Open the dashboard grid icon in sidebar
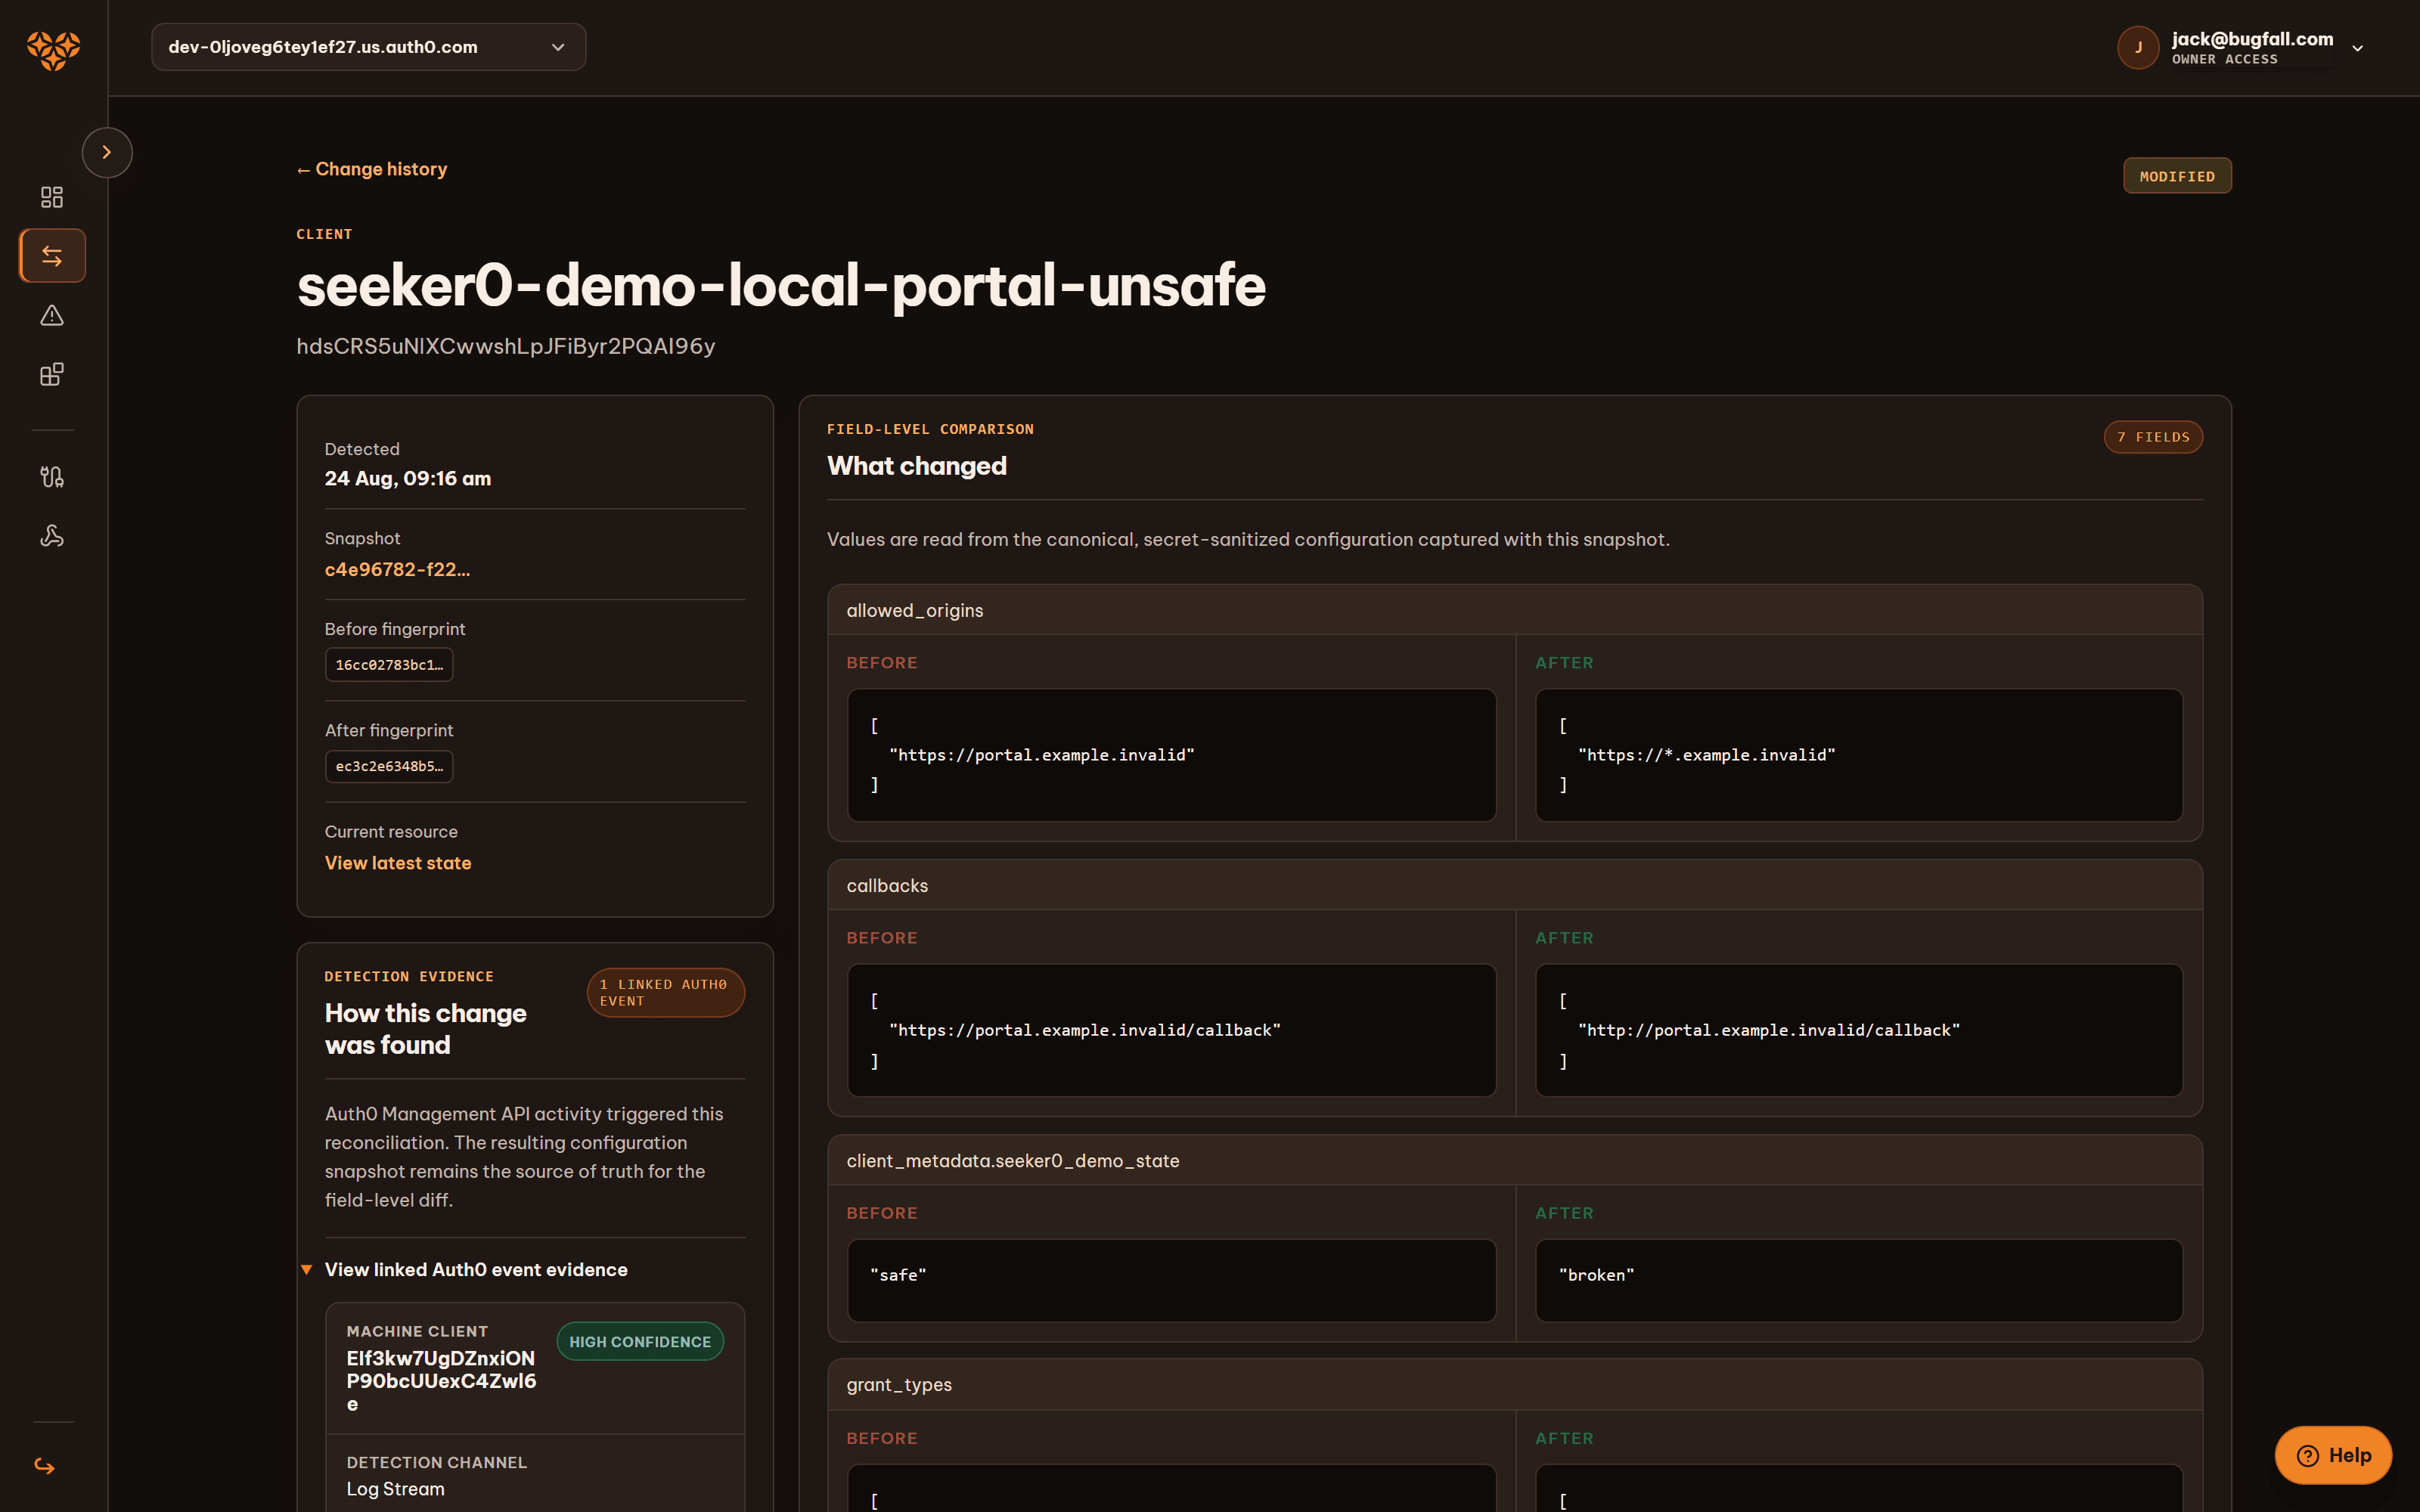The height and width of the screenshot is (1512, 2420). pyautogui.click(x=52, y=197)
